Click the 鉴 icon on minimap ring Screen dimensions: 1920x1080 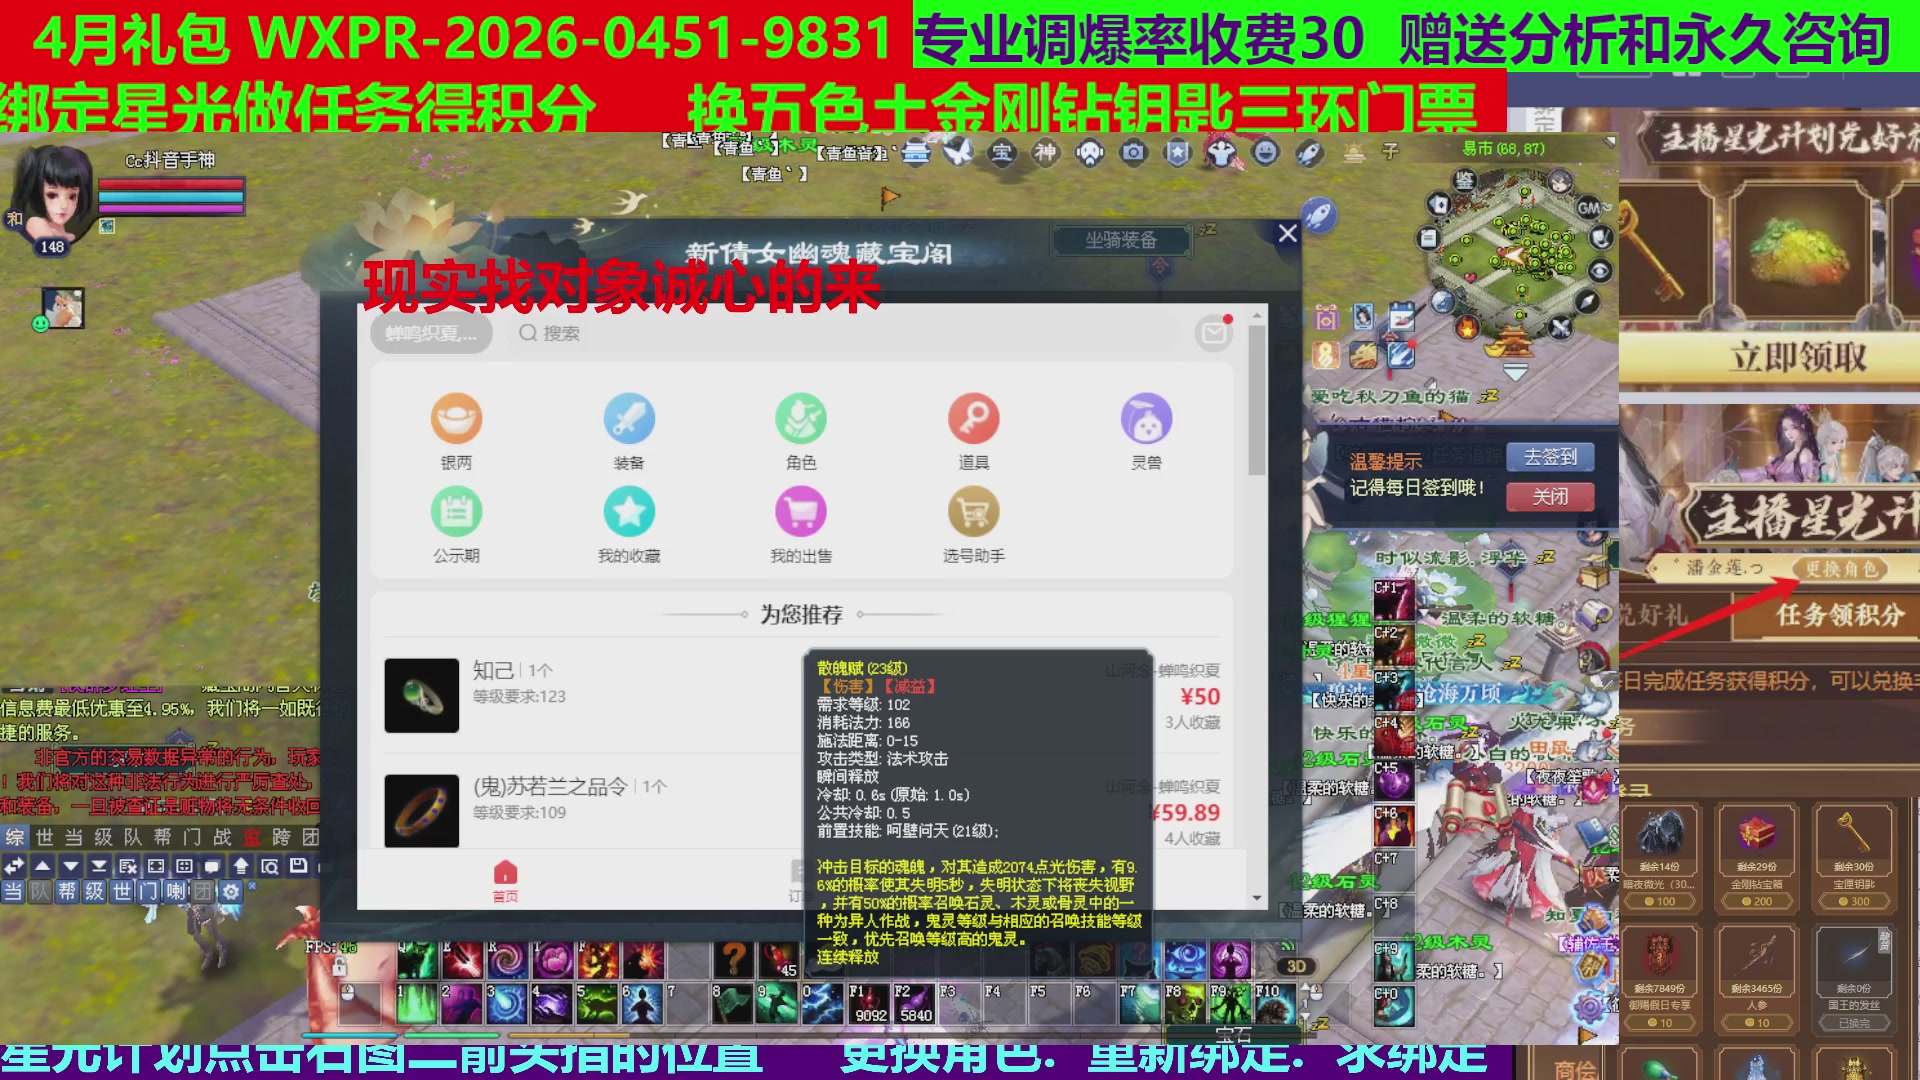1464,180
